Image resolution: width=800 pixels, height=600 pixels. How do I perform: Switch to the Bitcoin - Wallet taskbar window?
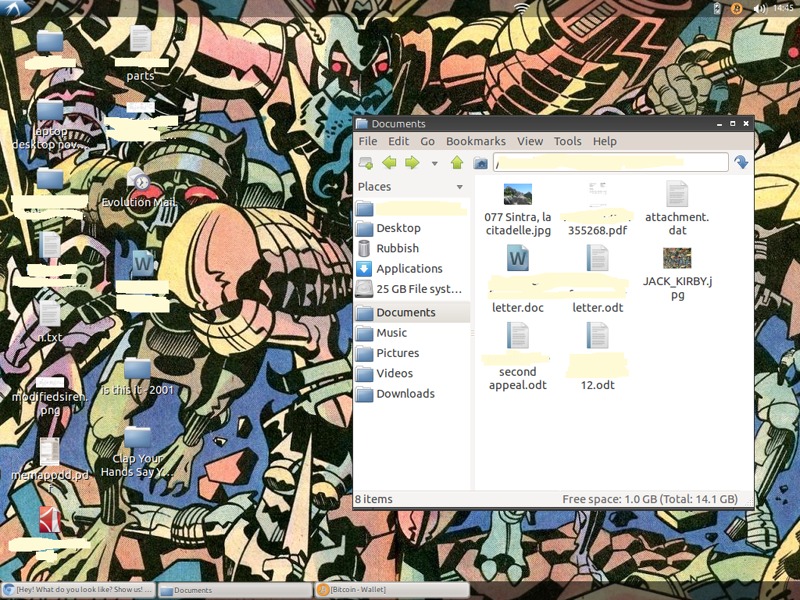392,590
